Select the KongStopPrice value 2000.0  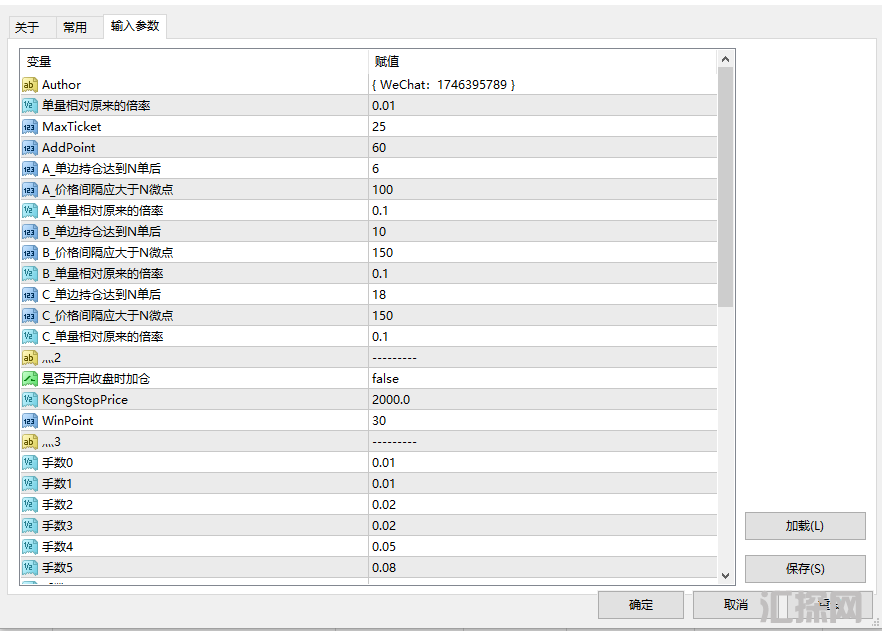391,400
